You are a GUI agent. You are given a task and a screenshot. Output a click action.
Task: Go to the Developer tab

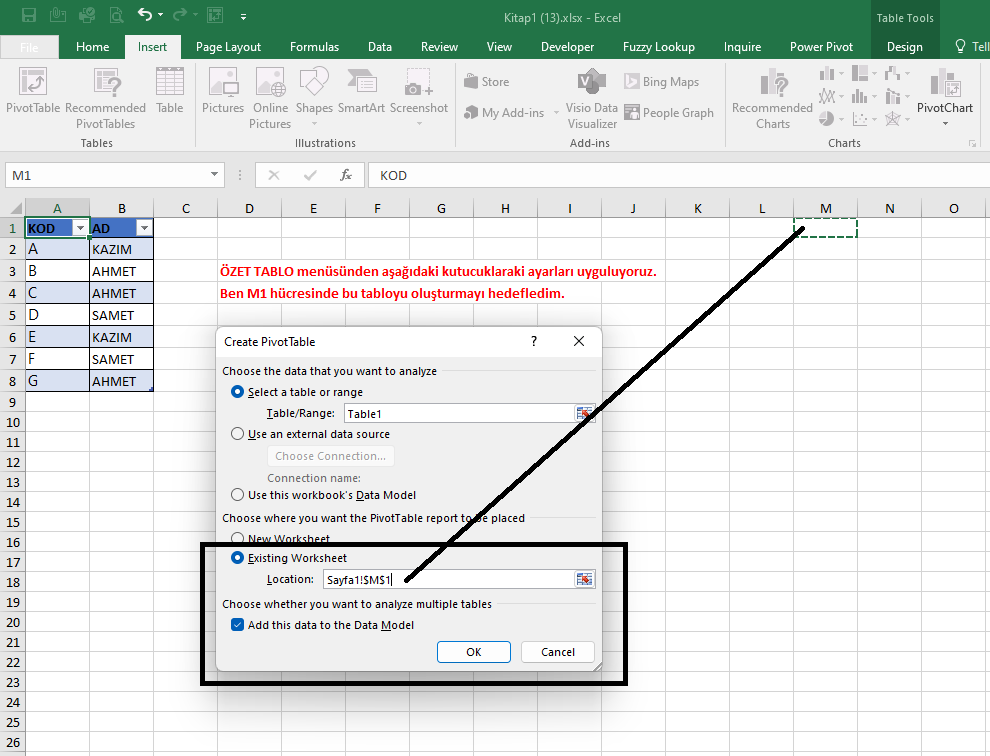(567, 47)
